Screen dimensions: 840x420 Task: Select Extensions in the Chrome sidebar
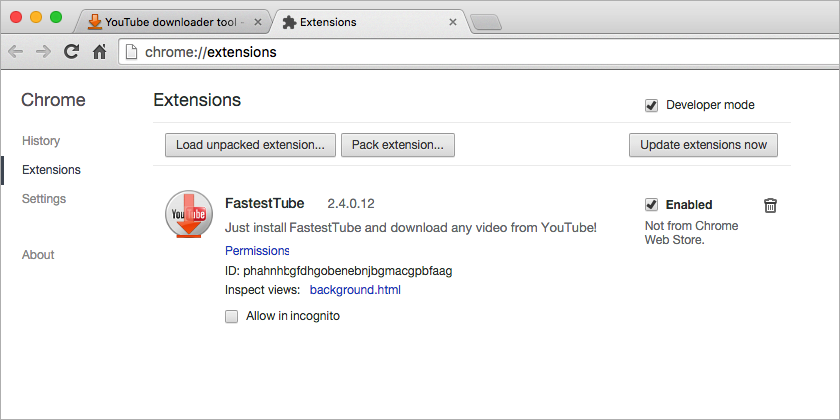tap(51, 170)
